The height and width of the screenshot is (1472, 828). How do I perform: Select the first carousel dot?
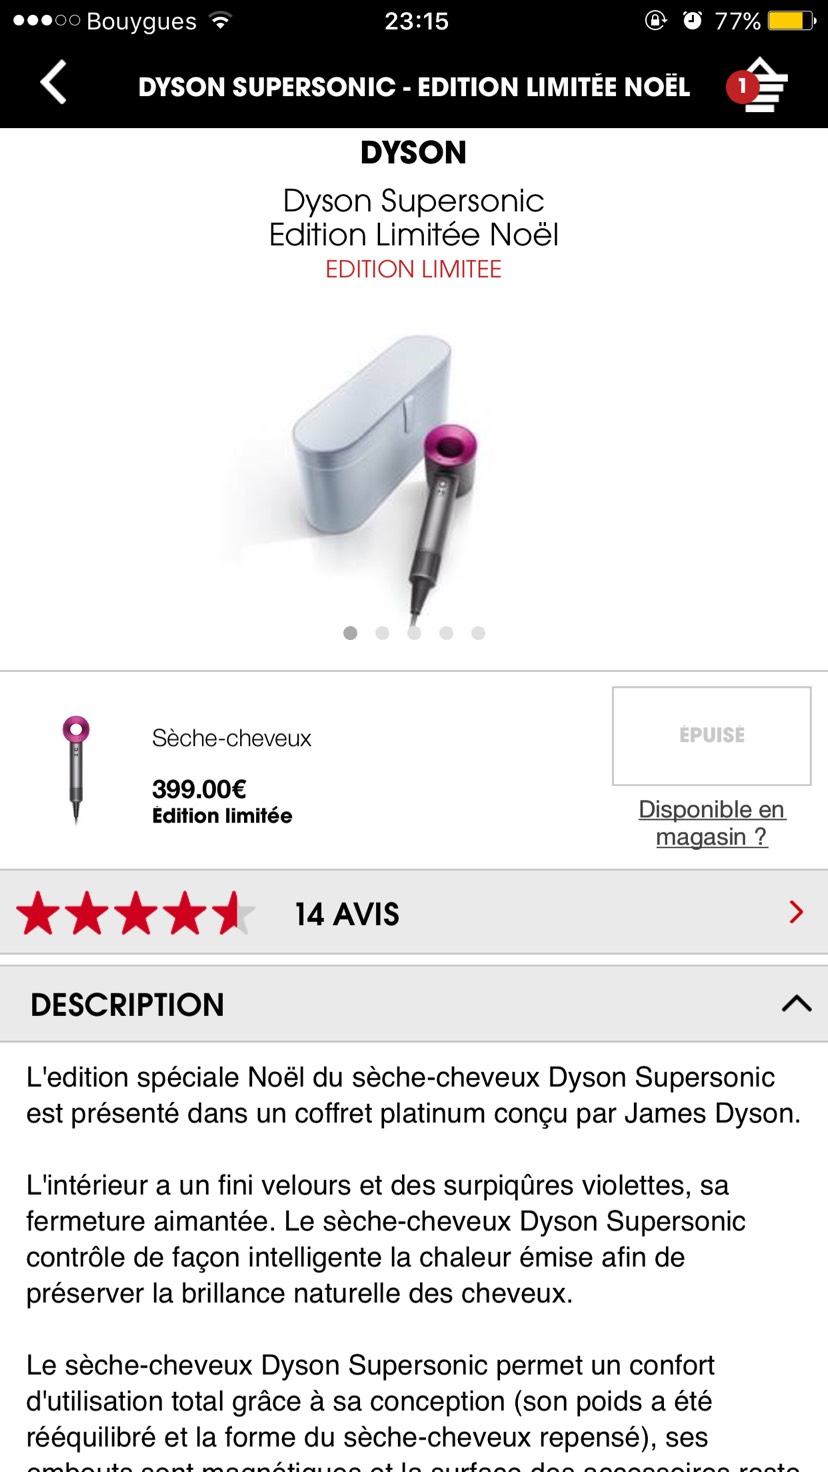coord(350,633)
